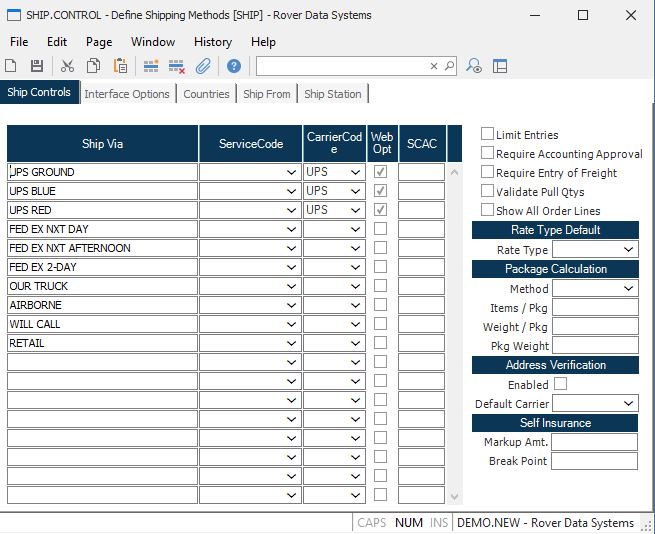Click the Save floppy disk icon
655x534 pixels.
pyautogui.click(x=37, y=66)
